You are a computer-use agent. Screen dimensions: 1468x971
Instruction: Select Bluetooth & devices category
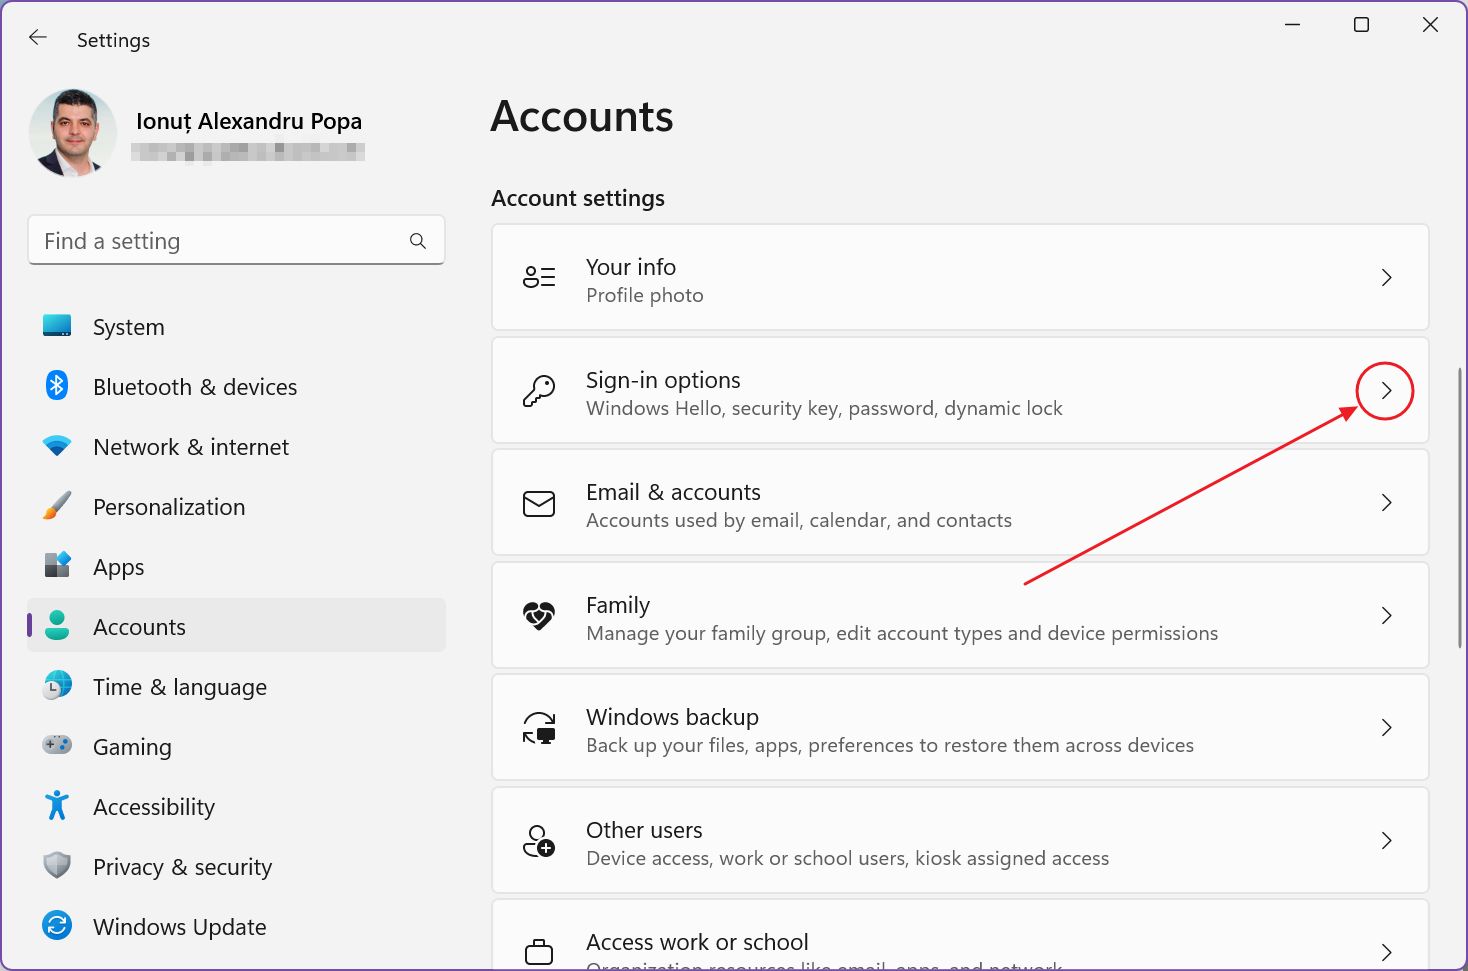[x=237, y=387]
